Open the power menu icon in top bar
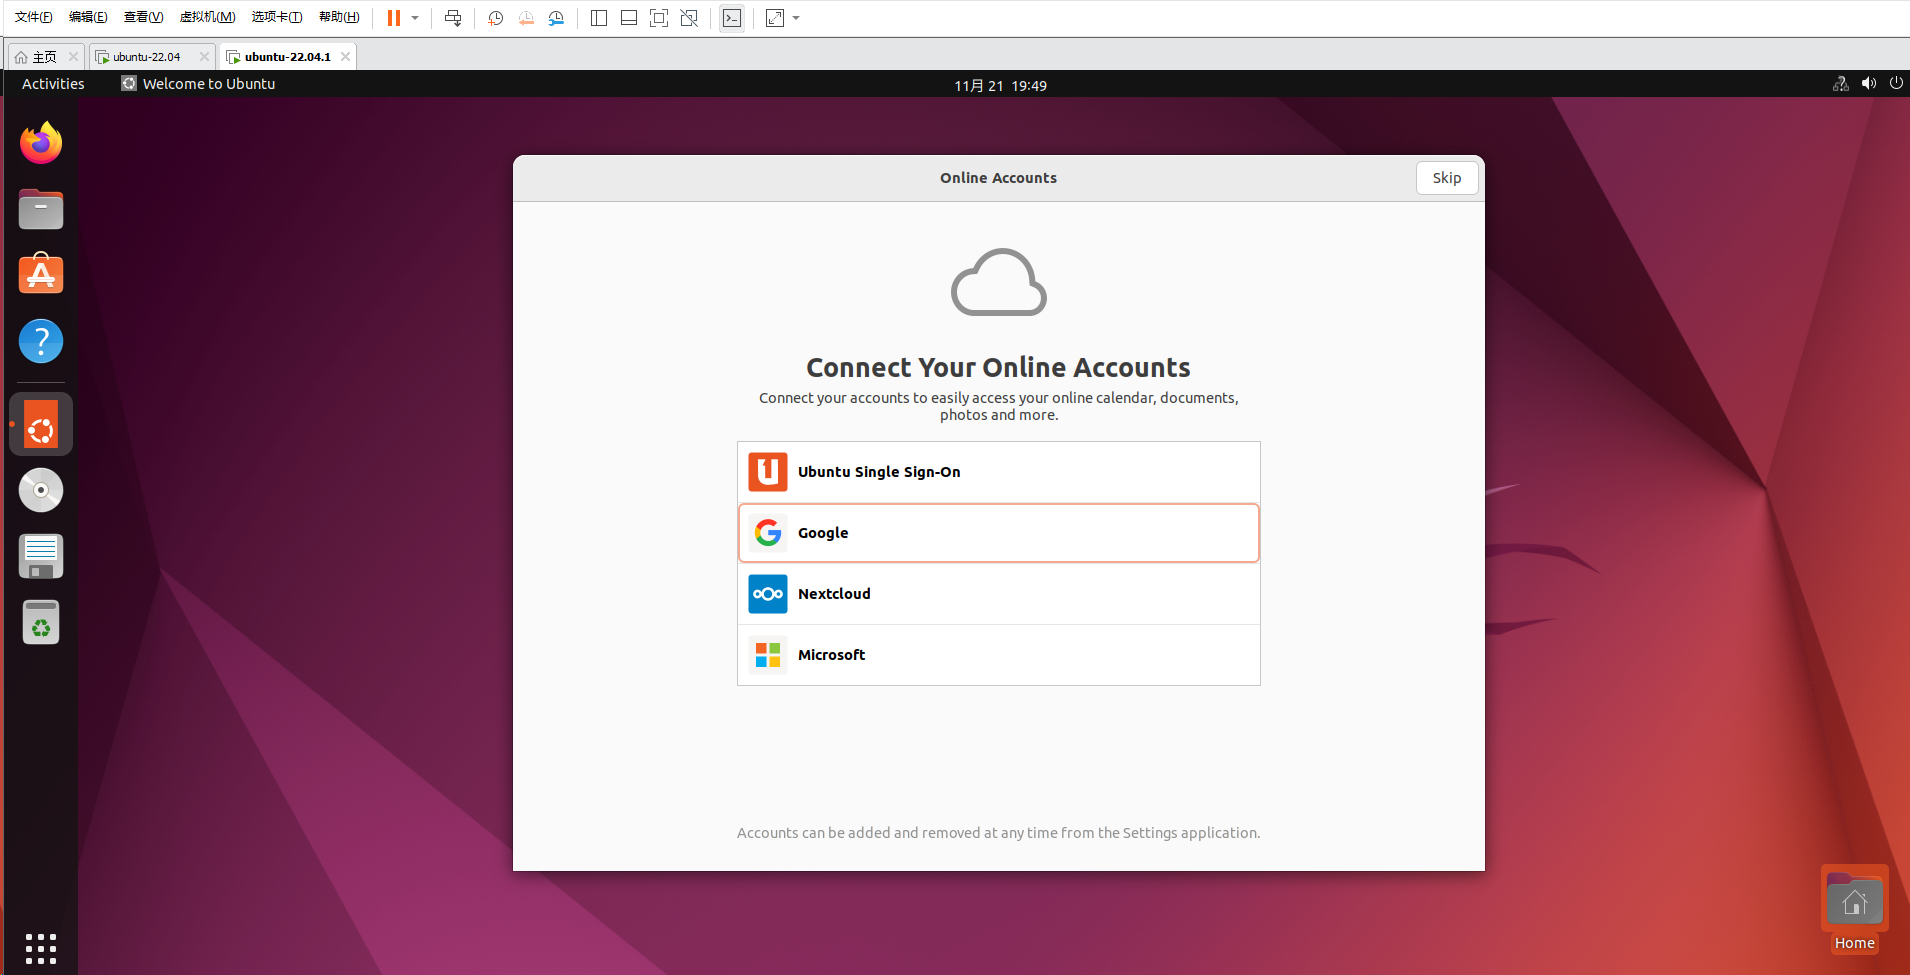The height and width of the screenshot is (975, 1910). click(x=1896, y=84)
